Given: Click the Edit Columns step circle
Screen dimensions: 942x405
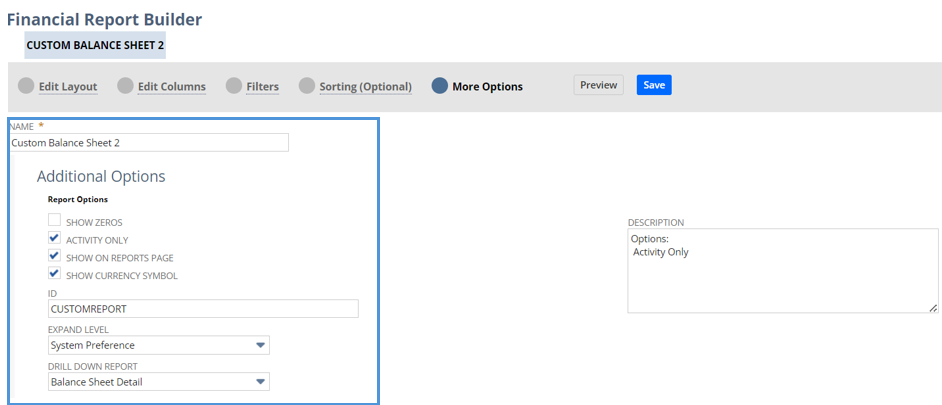Looking at the screenshot, I should pyautogui.click(x=125, y=86).
